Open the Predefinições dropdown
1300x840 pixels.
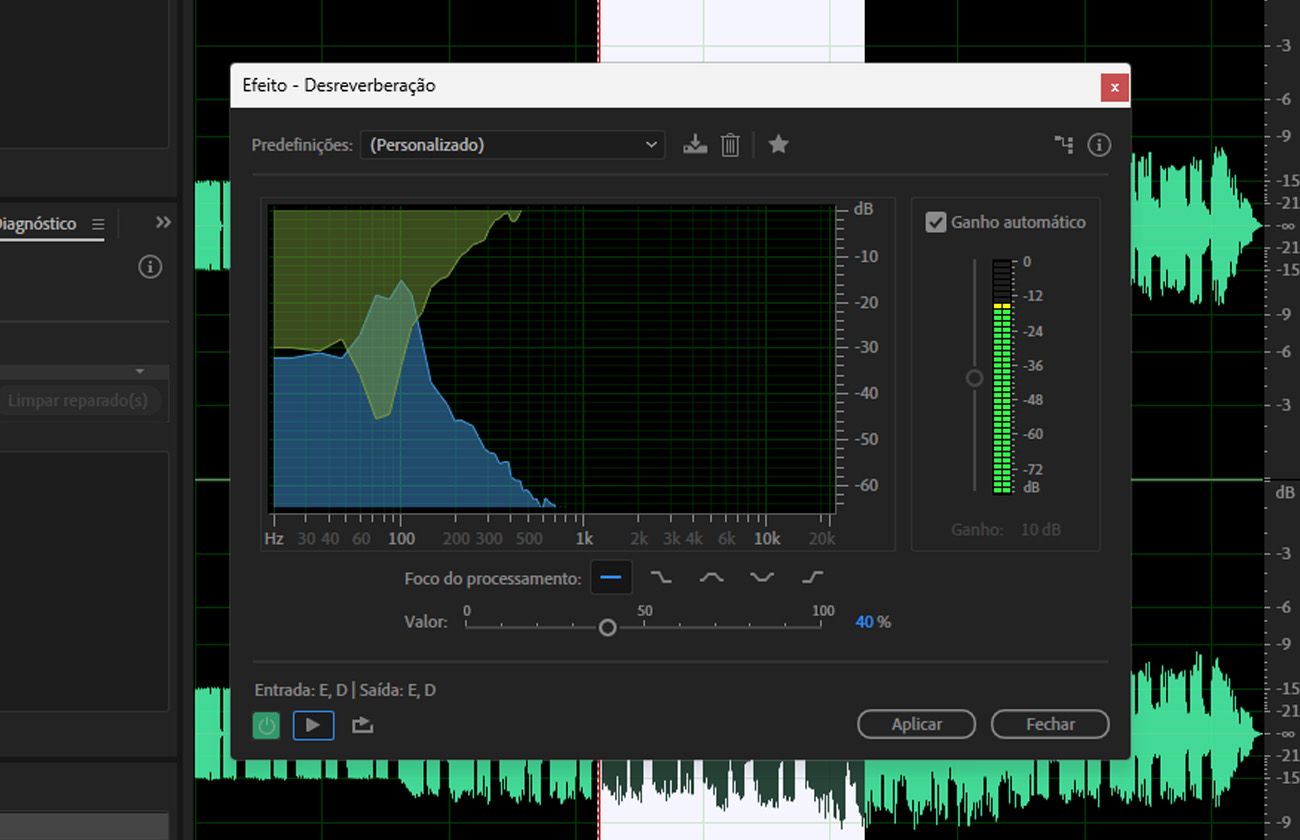[x=512, y=145]
